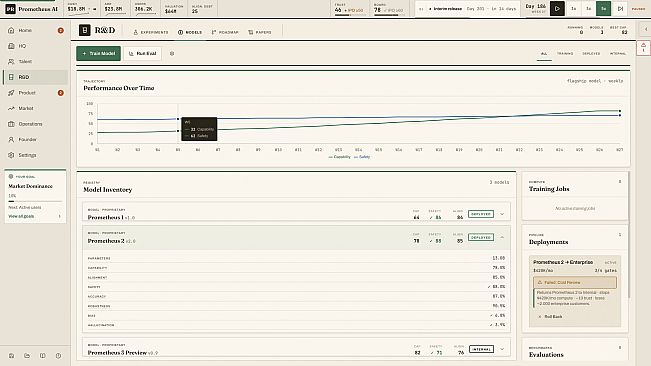Select the R&D icon in the sidebar
Image resolution: width=651 pixels, height=366 pixels.
(11, 77)
